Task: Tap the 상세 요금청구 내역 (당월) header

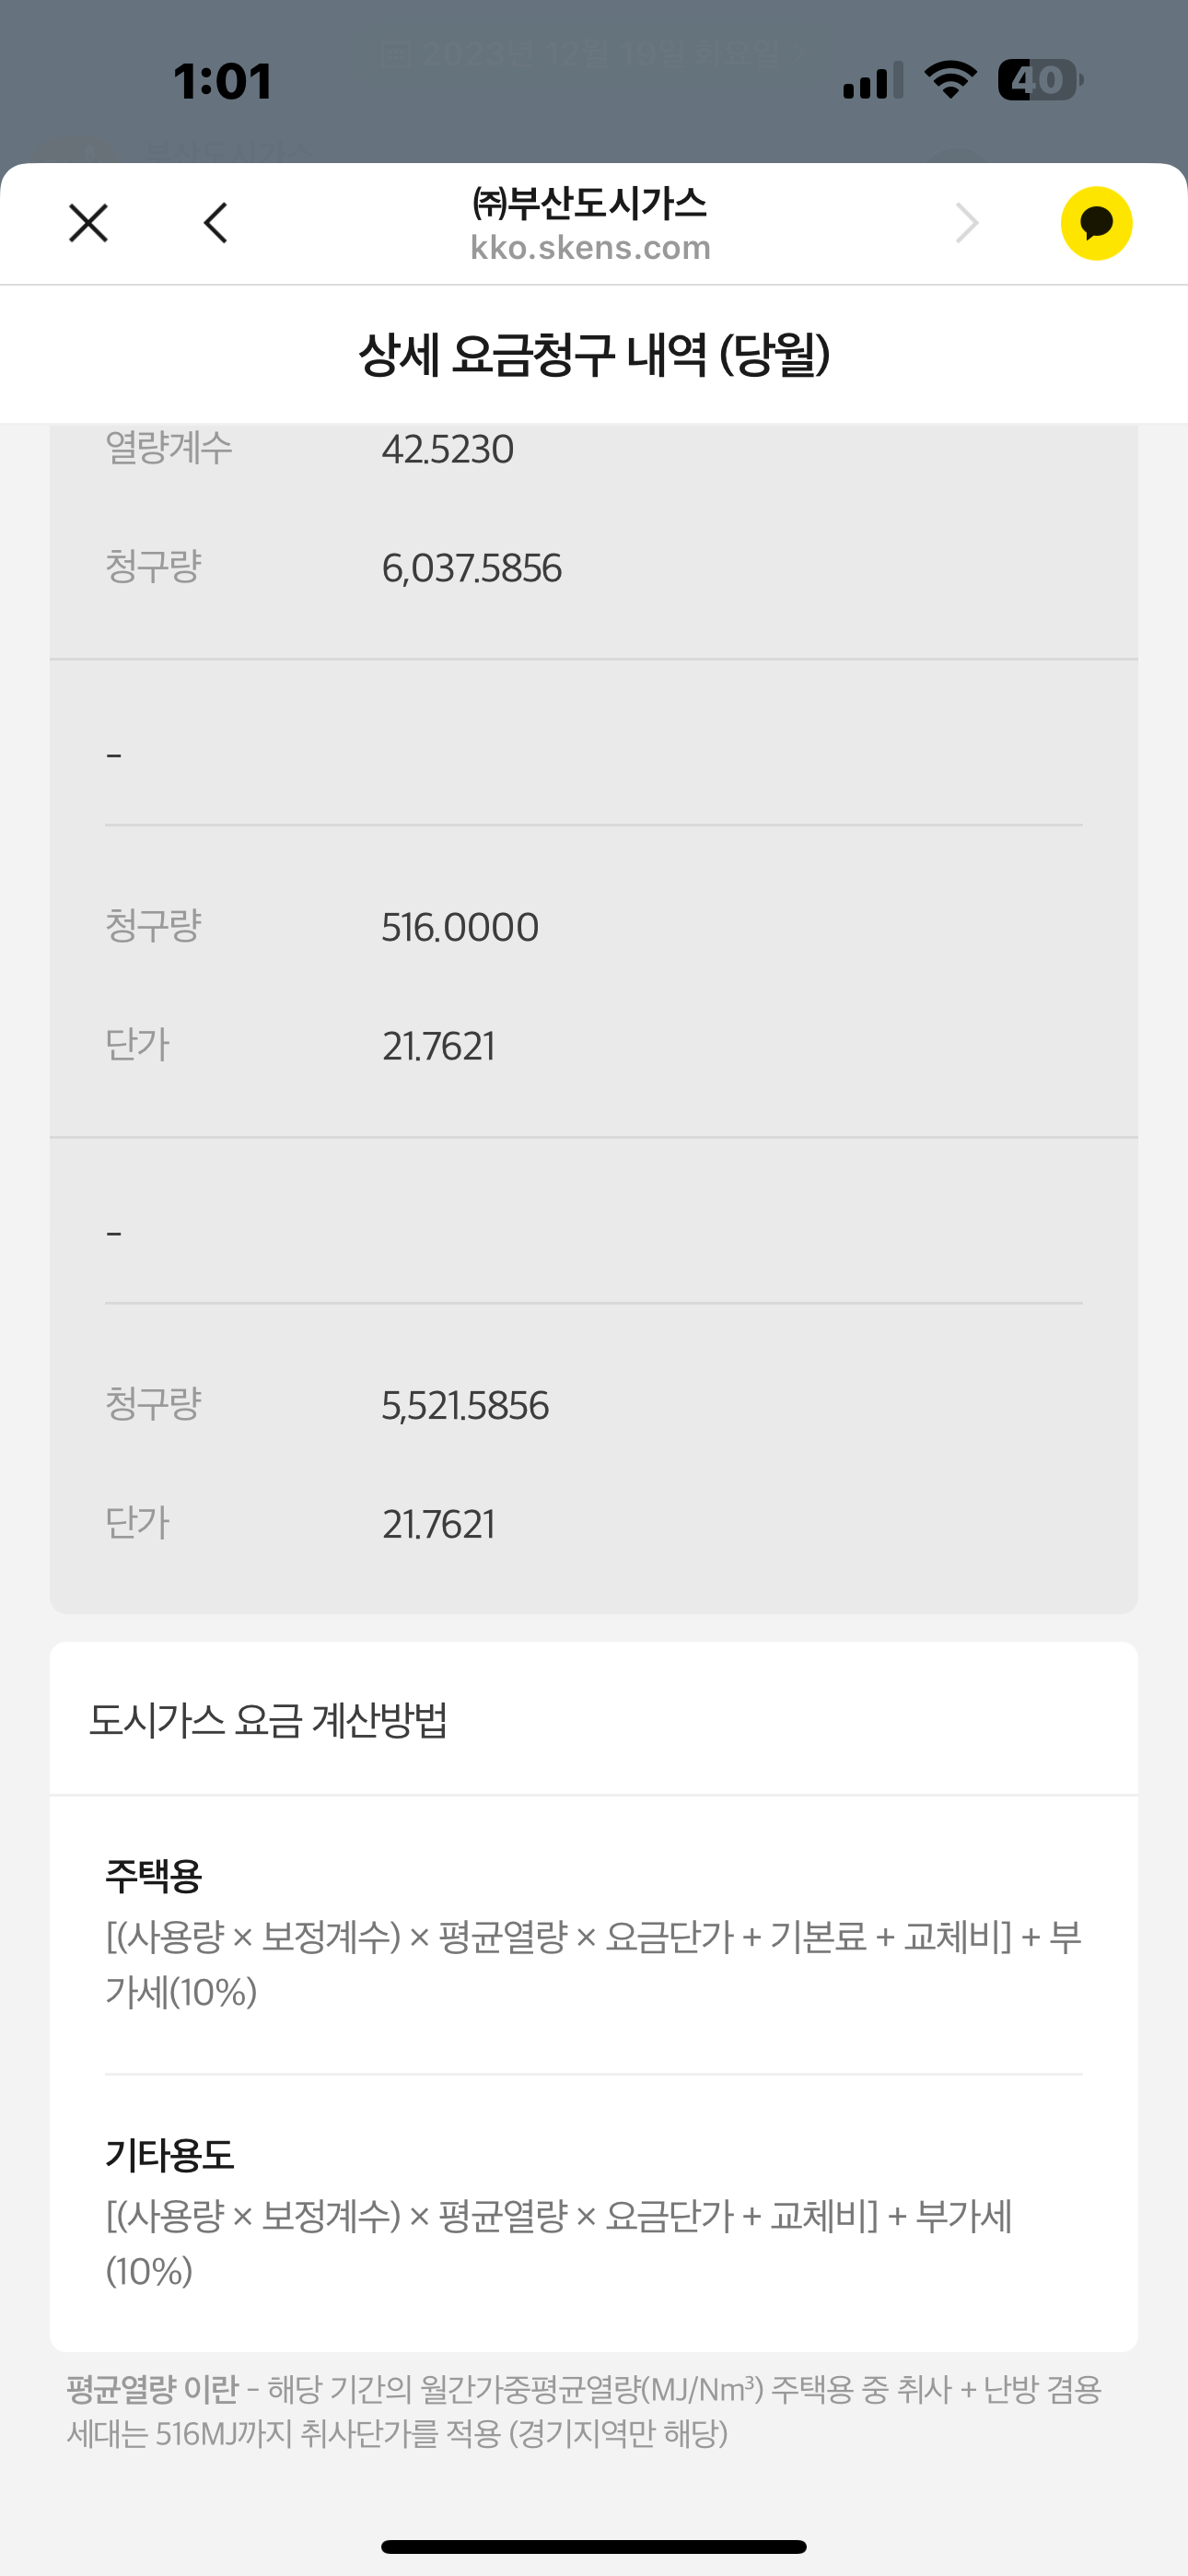Action: [594, 355]
